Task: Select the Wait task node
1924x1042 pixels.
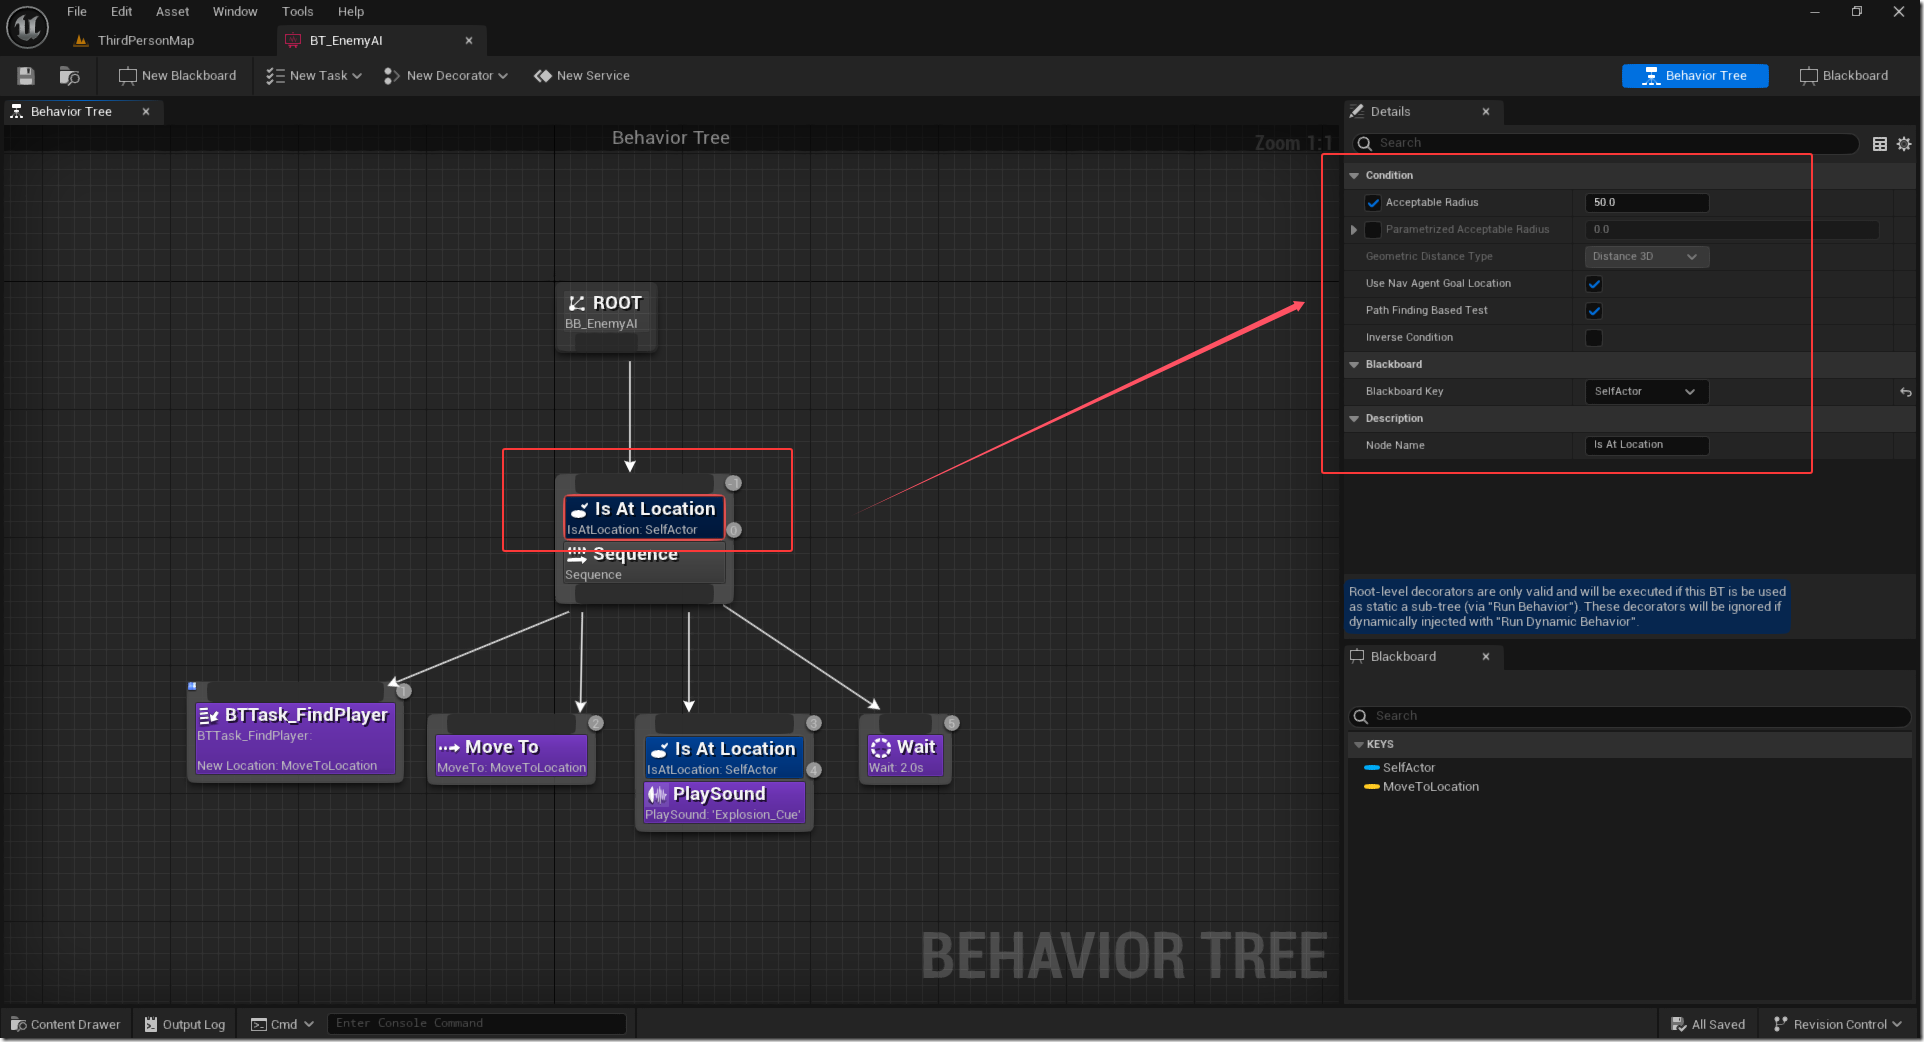Action: pos(904,757)
